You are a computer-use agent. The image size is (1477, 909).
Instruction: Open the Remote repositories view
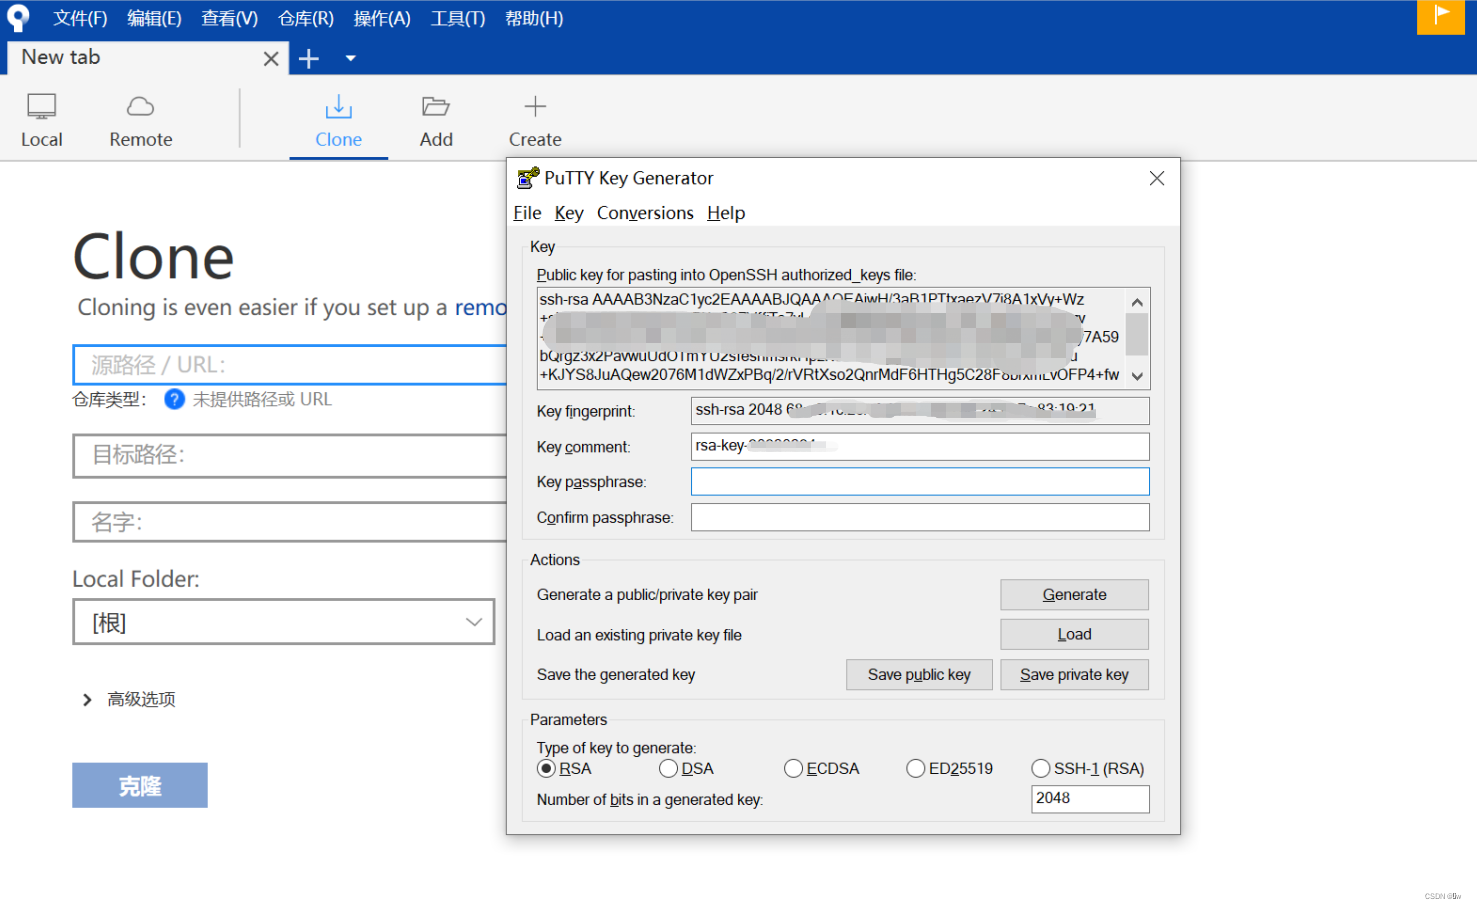(x=141, y=121)
